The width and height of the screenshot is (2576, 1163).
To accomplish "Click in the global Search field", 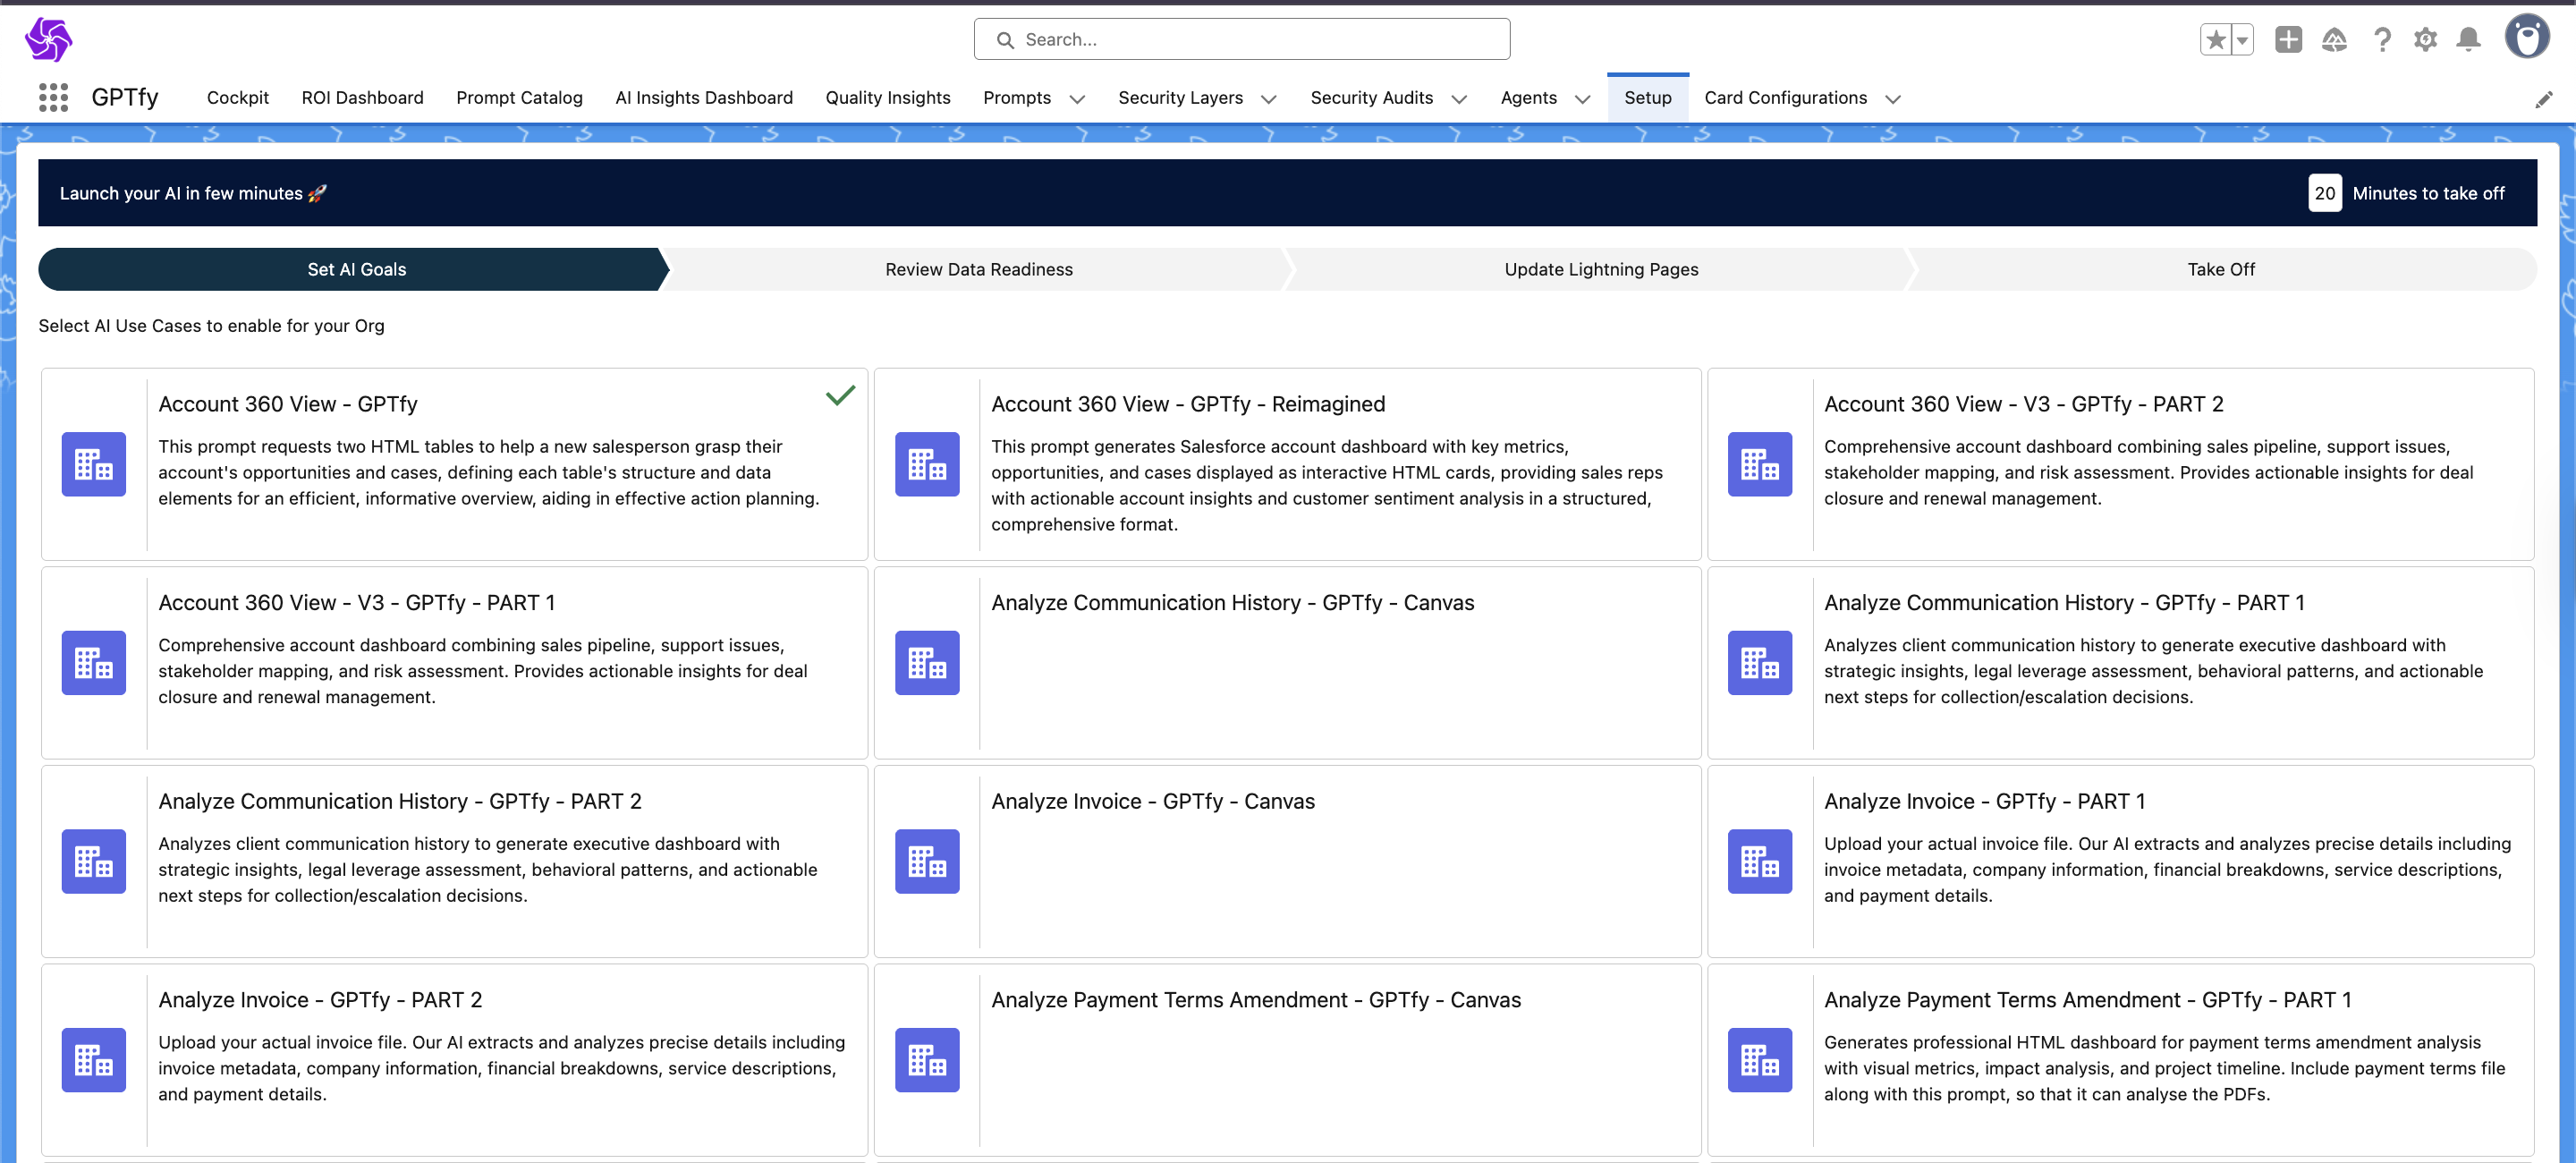I will (x=1241, y=40).
